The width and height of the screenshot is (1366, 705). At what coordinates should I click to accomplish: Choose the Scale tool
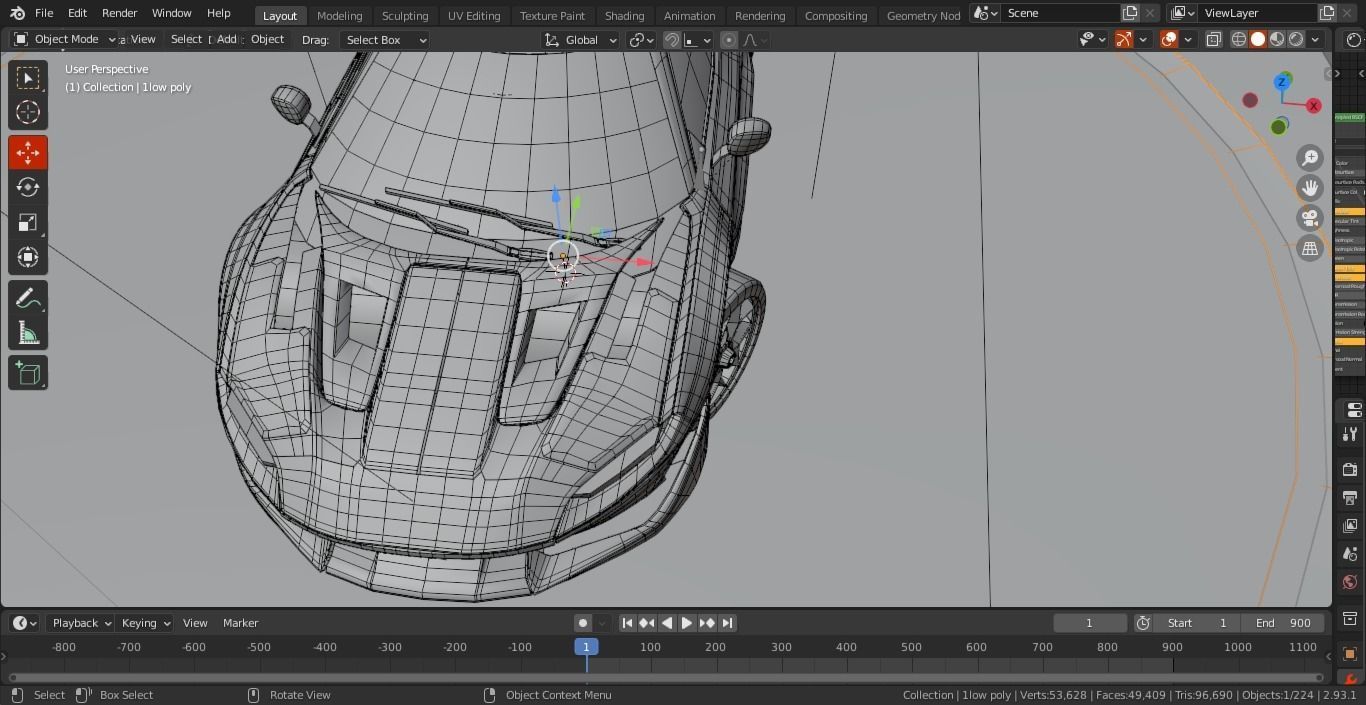(28, 223)
